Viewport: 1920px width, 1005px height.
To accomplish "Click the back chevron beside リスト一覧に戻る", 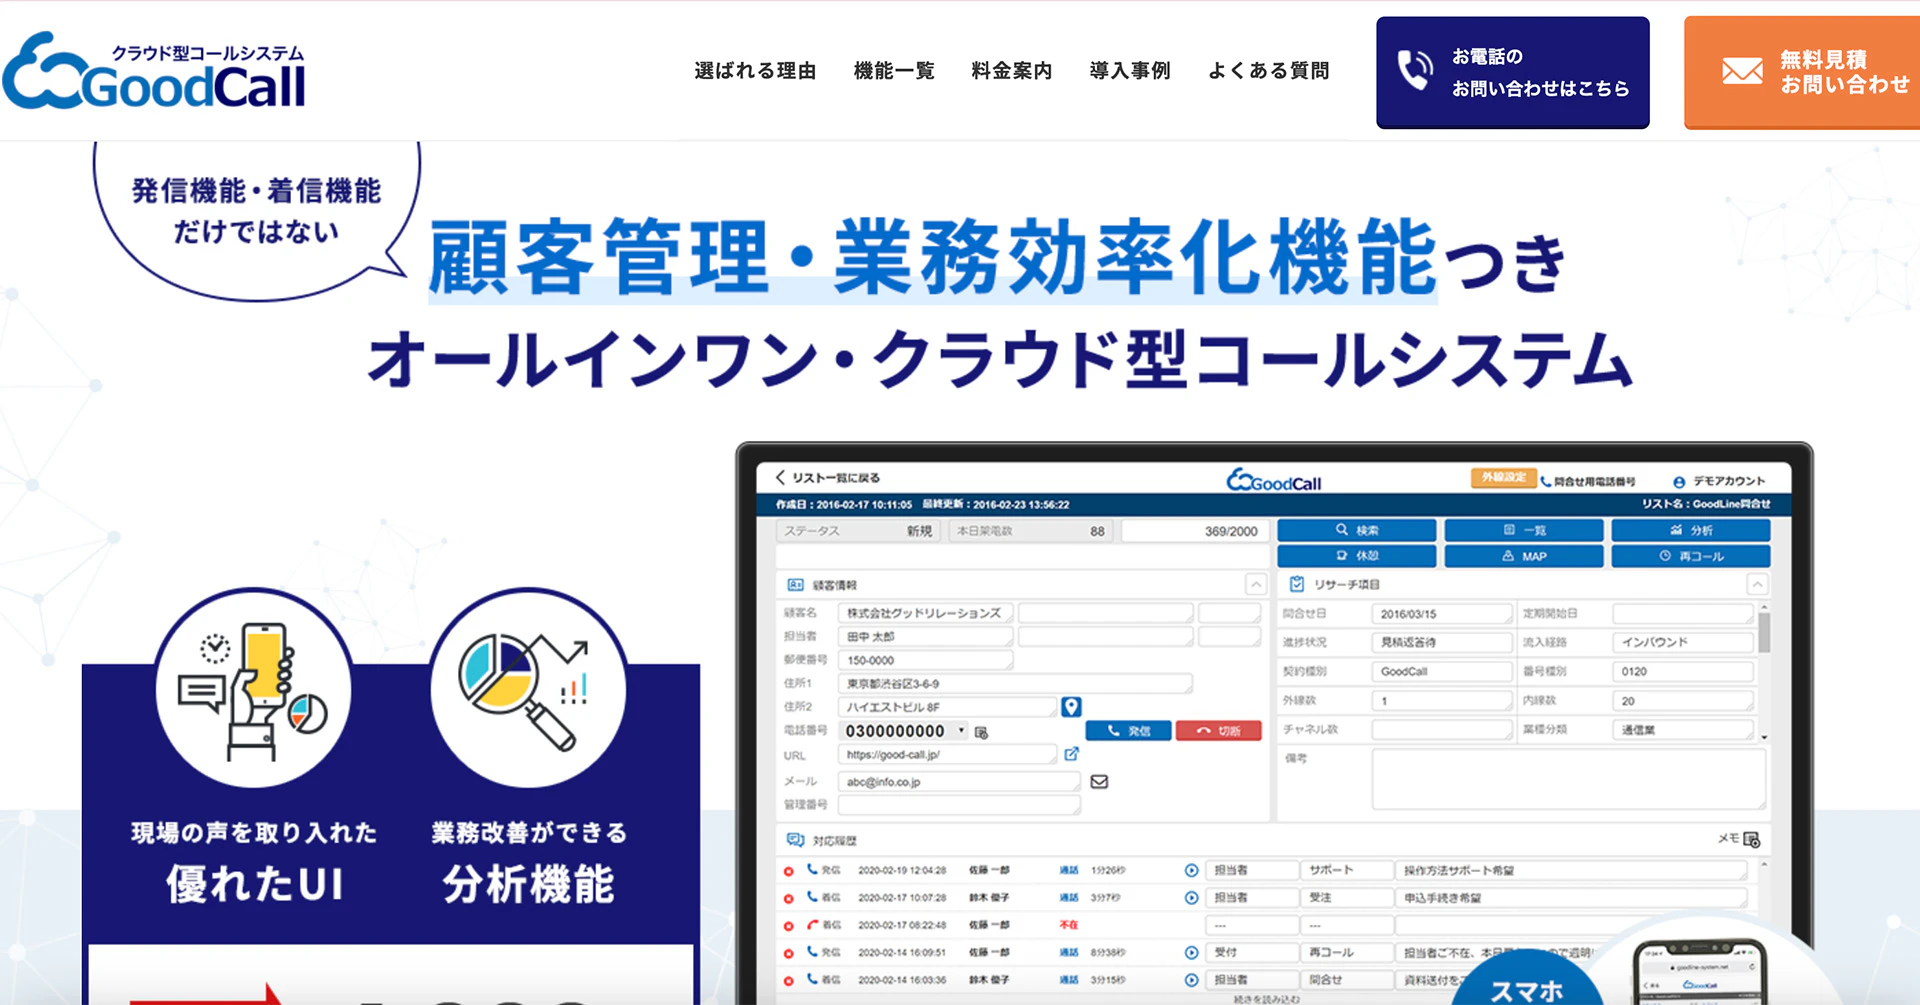I will pyautogui.click(x=780, y=478).
